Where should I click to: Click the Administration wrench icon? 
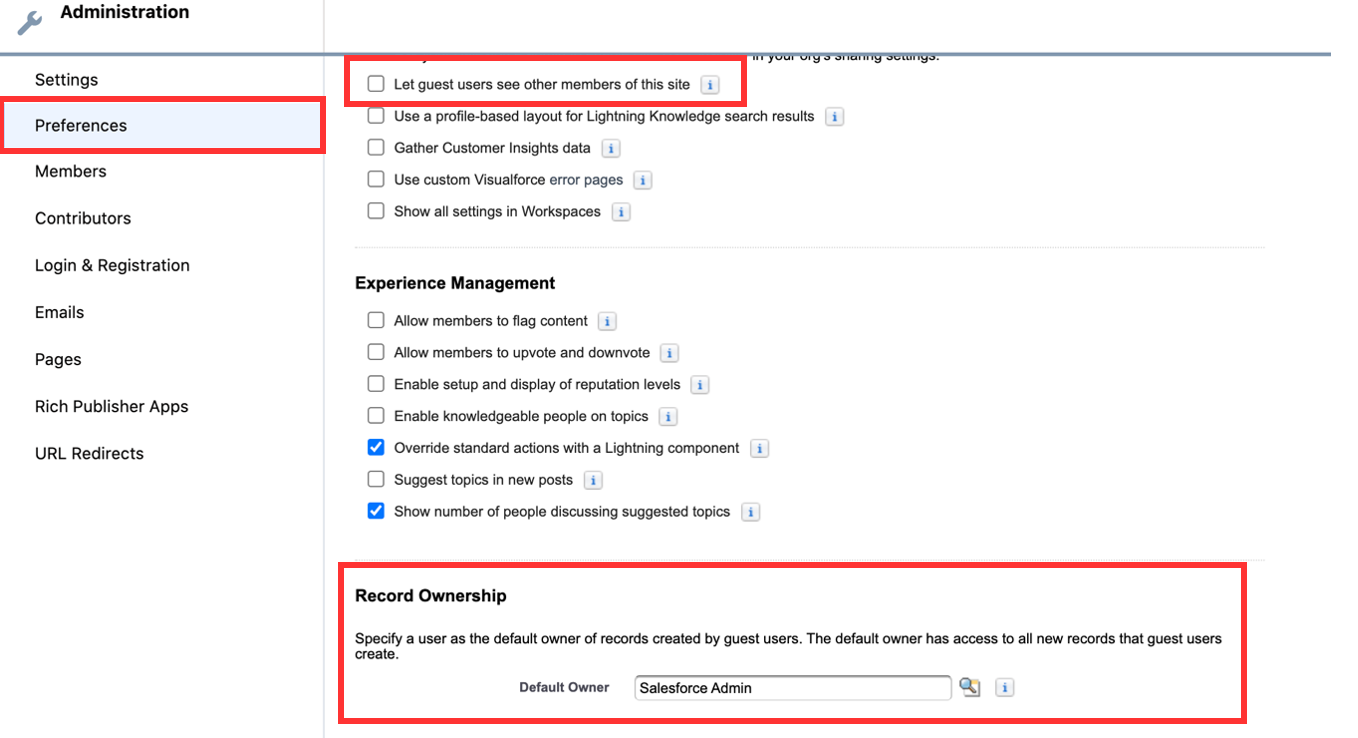point(30,22)
